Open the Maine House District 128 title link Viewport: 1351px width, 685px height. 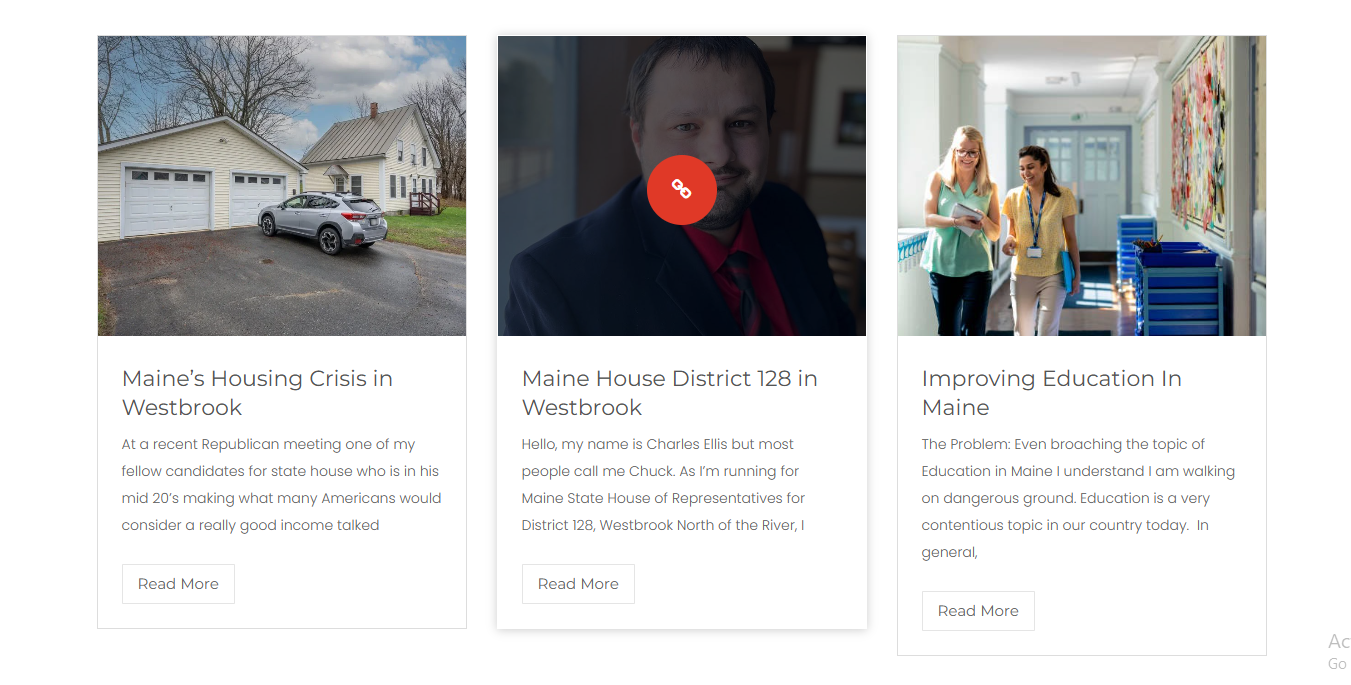pyautogui.click(x=670, y=393)
